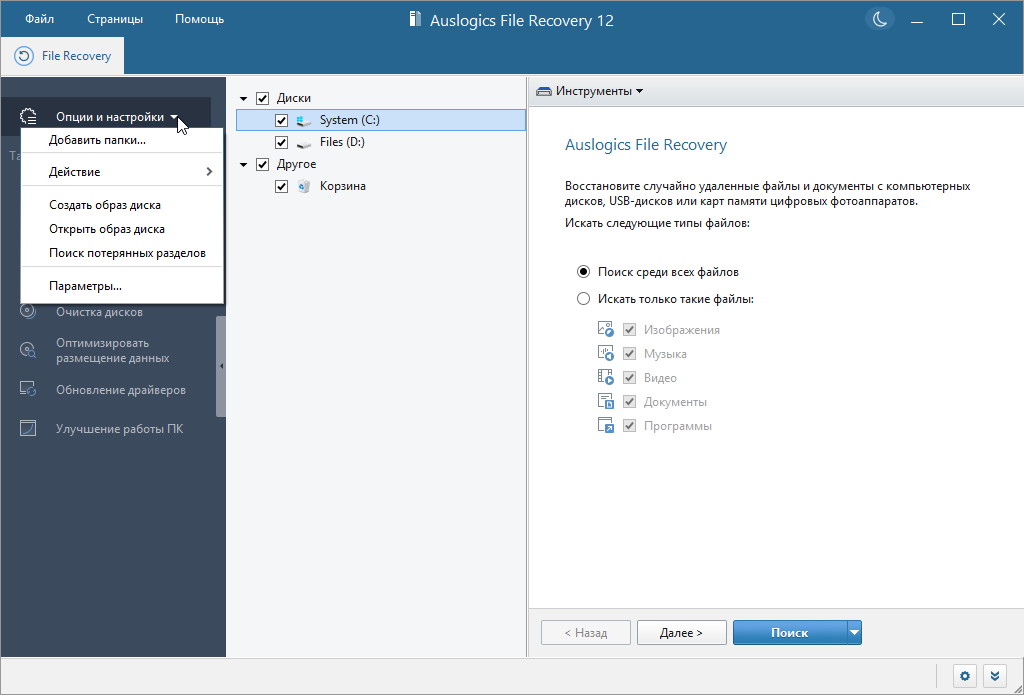Screen dimensions: 1024x695
Task: Click the Музыка file type icon
Action: click(x=605, y=353)
